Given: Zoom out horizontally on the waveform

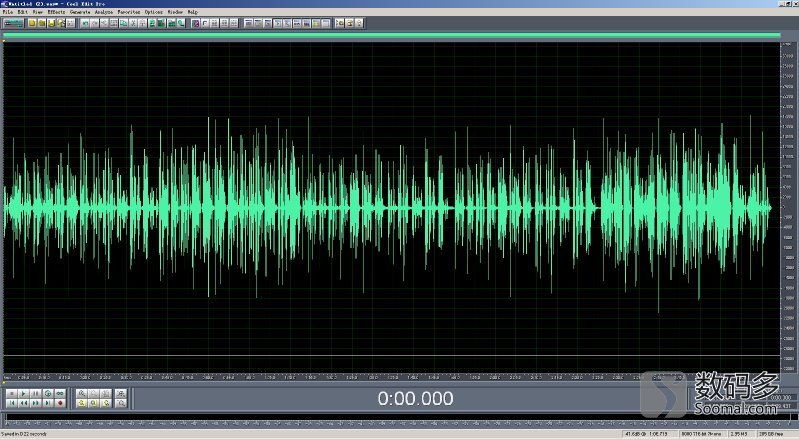Looking at the screenshot, I should pyautogui.click(x=94, y=394).
